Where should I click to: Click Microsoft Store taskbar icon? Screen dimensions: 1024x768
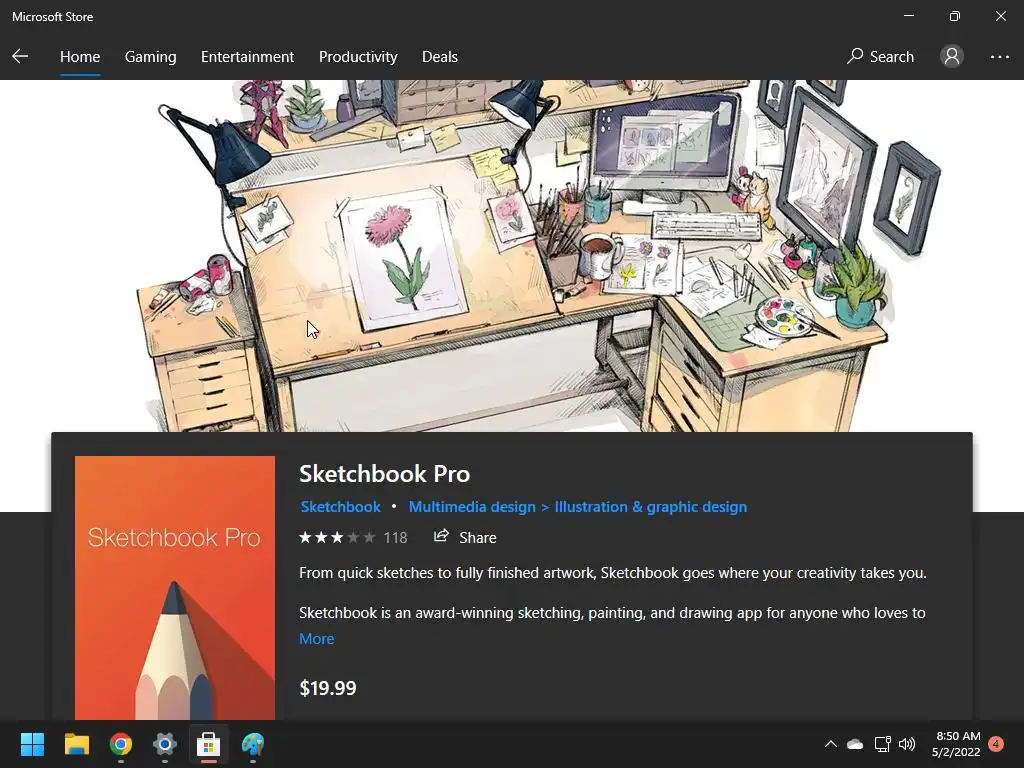click(x=208, y=744)
